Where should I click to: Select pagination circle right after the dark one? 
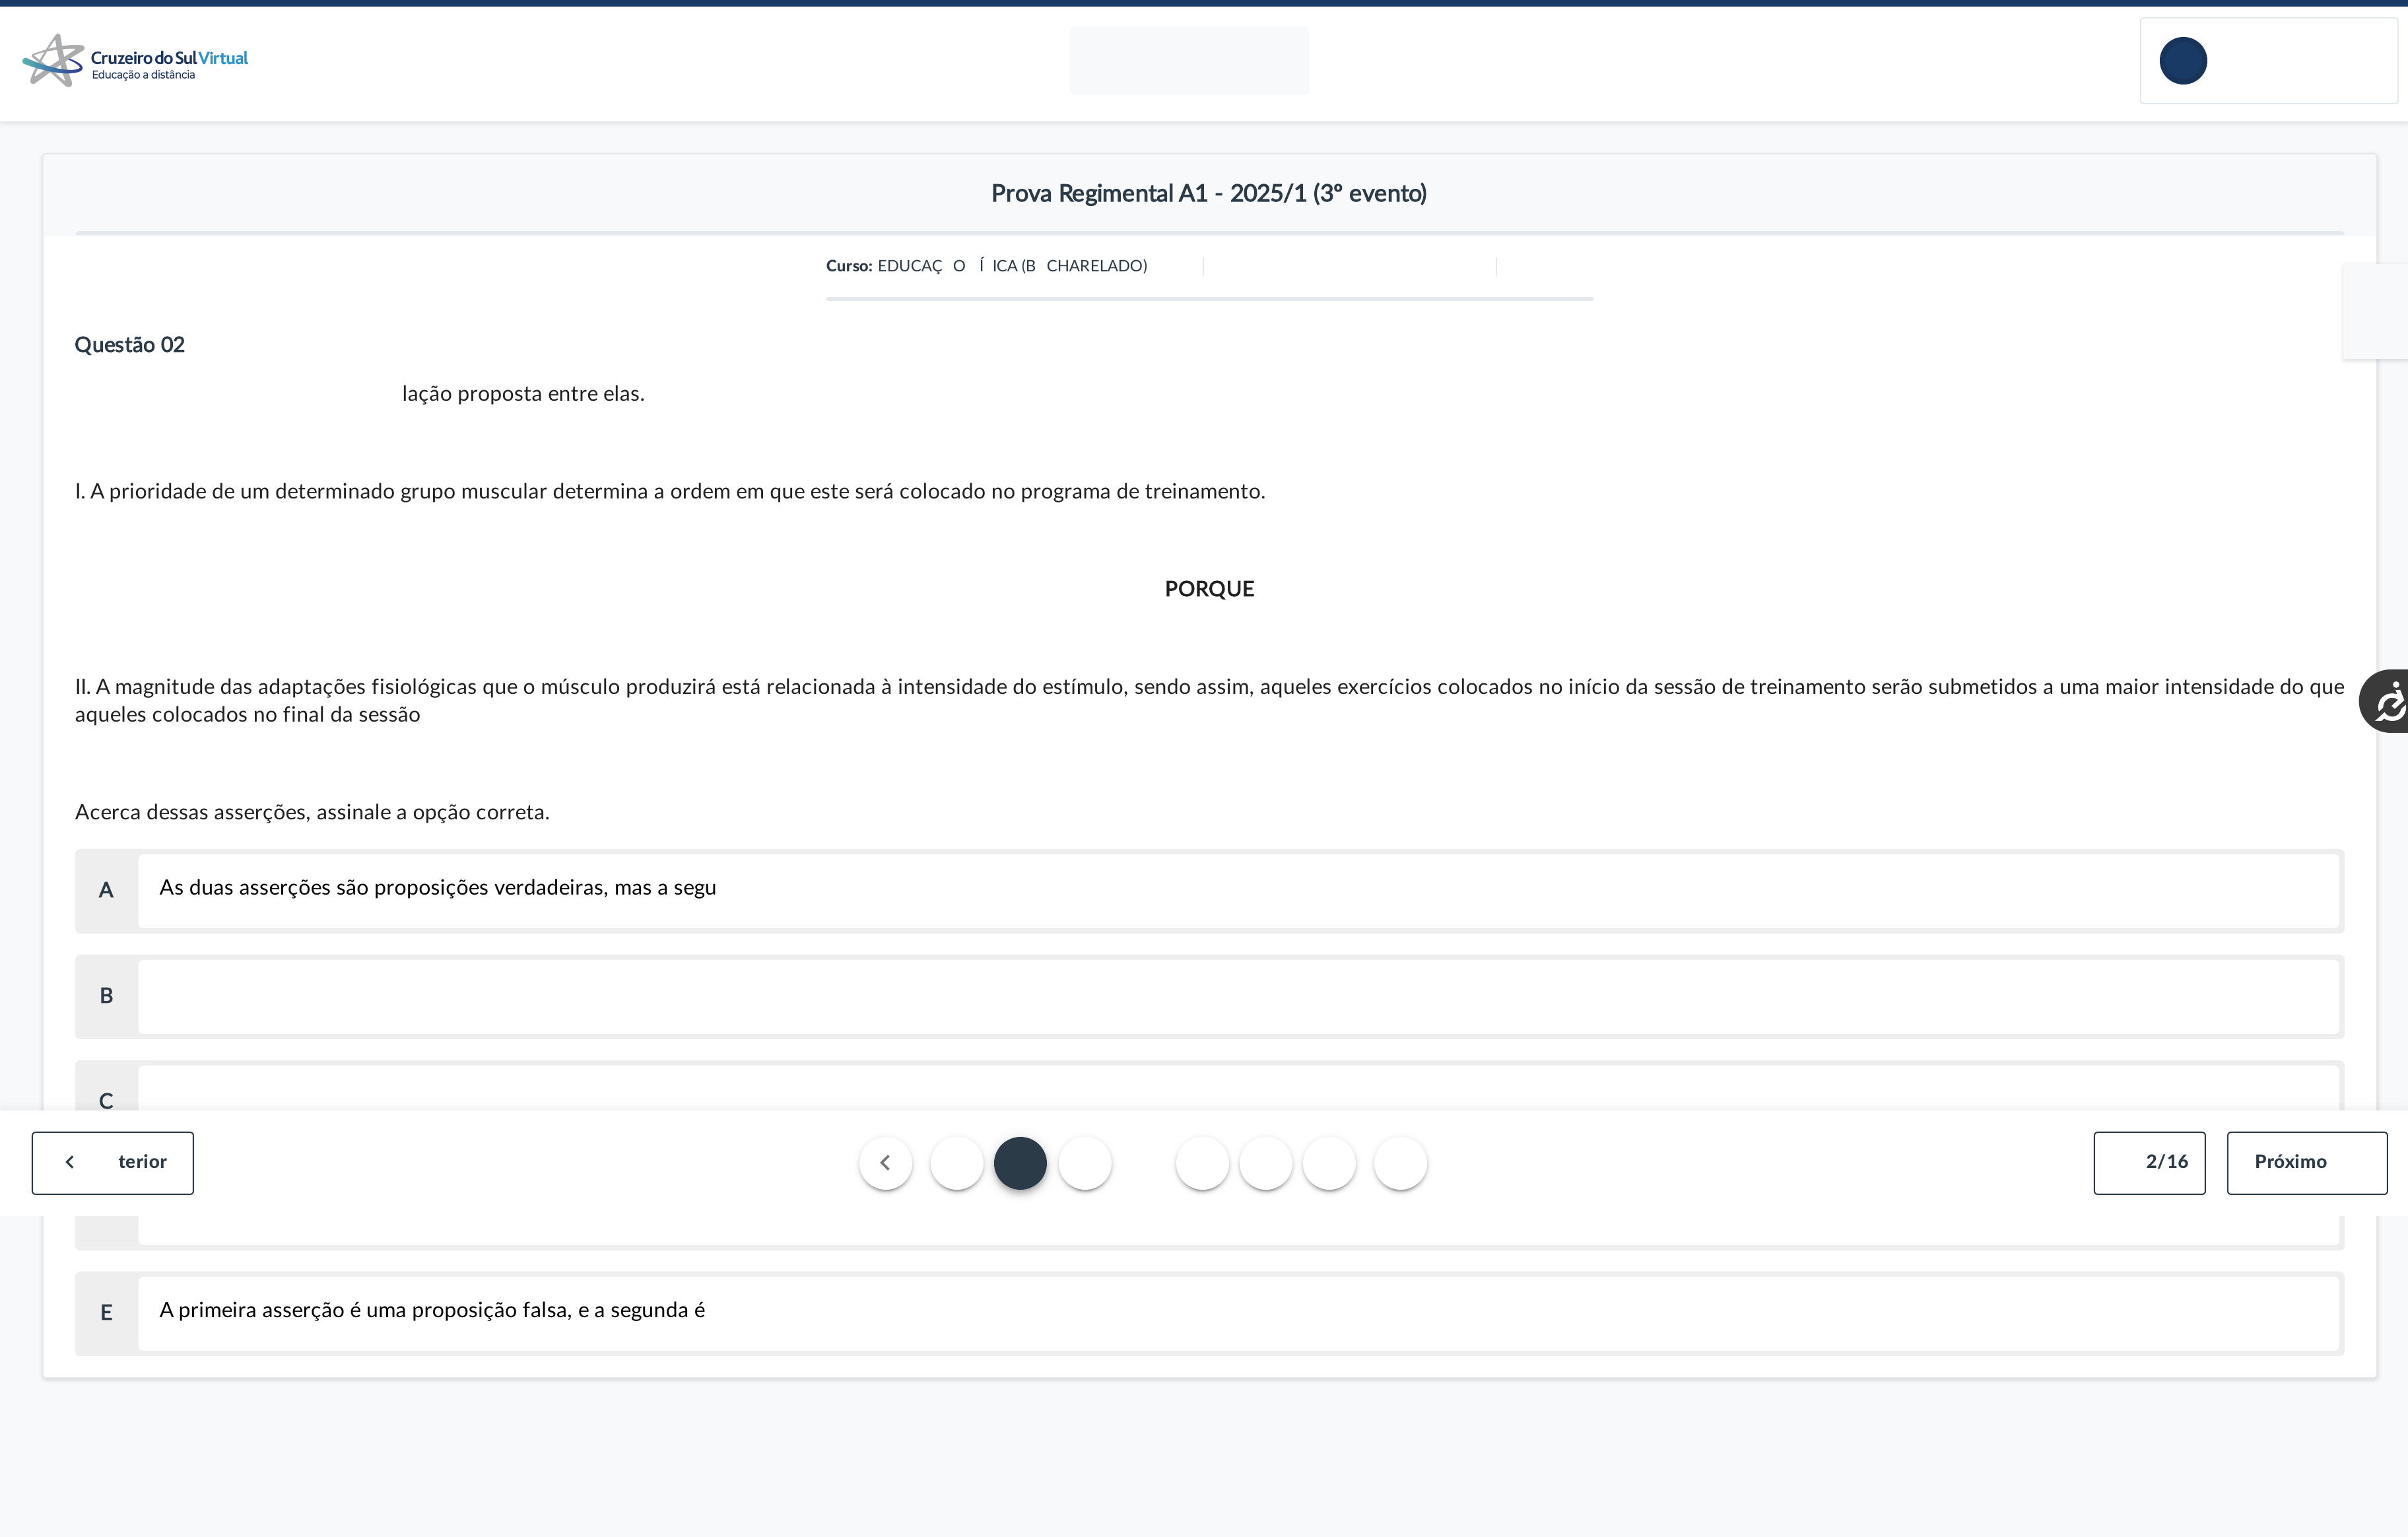tap(1085, 1163)
